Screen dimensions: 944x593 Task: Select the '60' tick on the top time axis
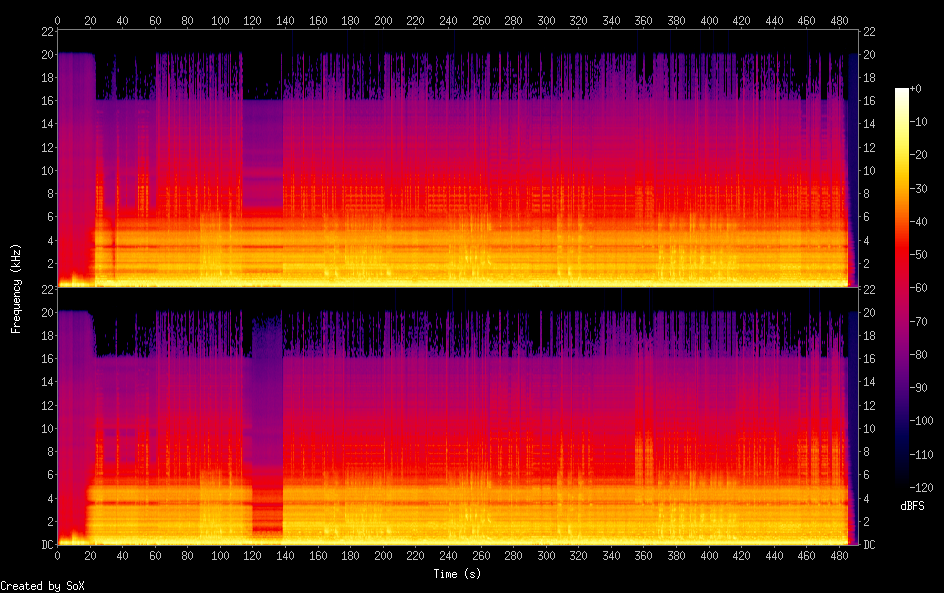click(155, 20)
